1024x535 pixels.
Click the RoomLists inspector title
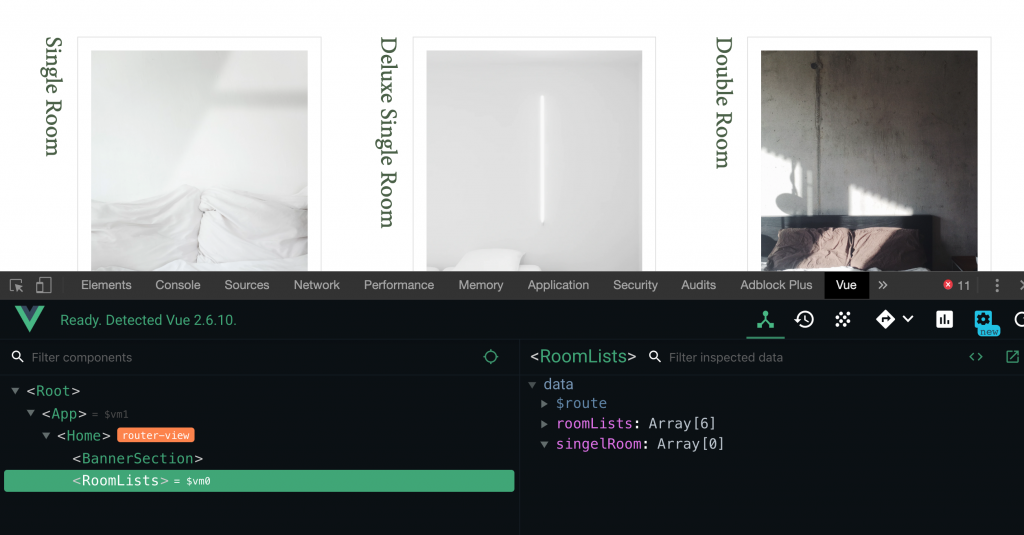click(583, 356)
